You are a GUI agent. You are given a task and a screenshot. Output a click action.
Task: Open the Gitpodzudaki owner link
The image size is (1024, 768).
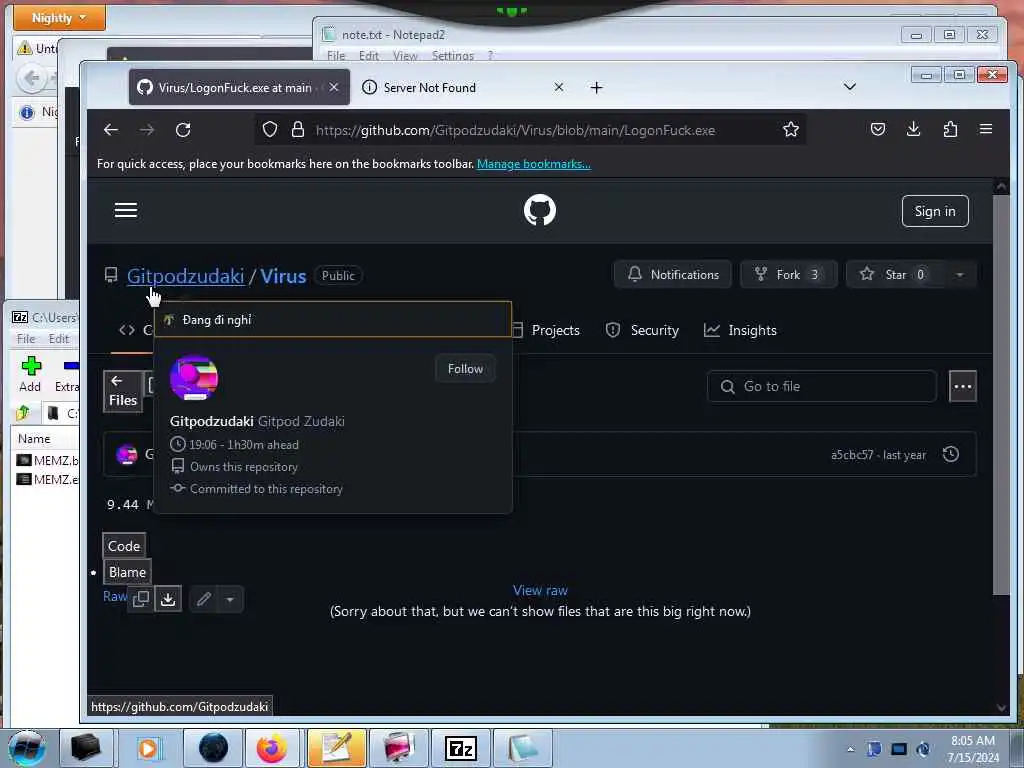pyautogui.click(x=185, y=276)
